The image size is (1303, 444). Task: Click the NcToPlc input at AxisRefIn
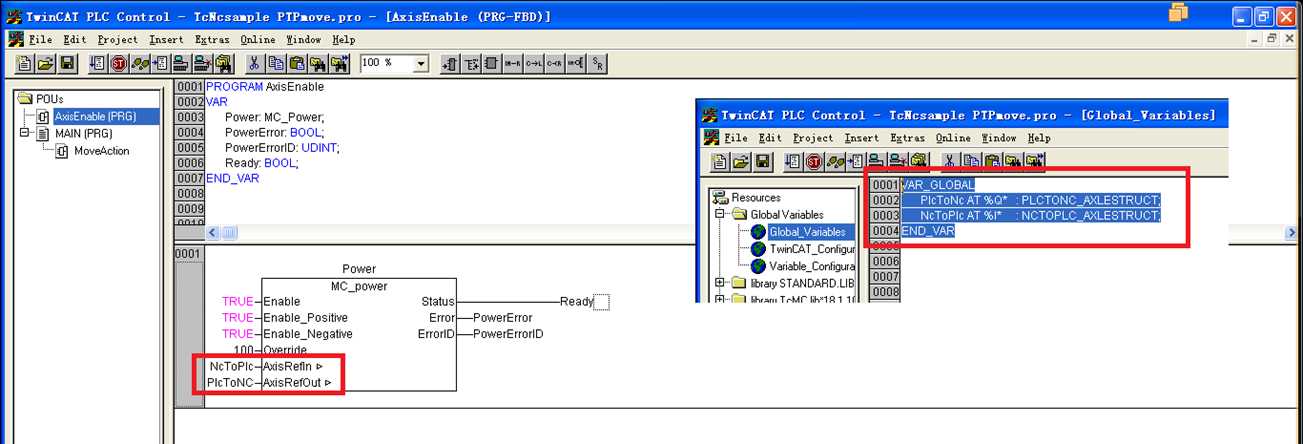click(x=230, y=366)
